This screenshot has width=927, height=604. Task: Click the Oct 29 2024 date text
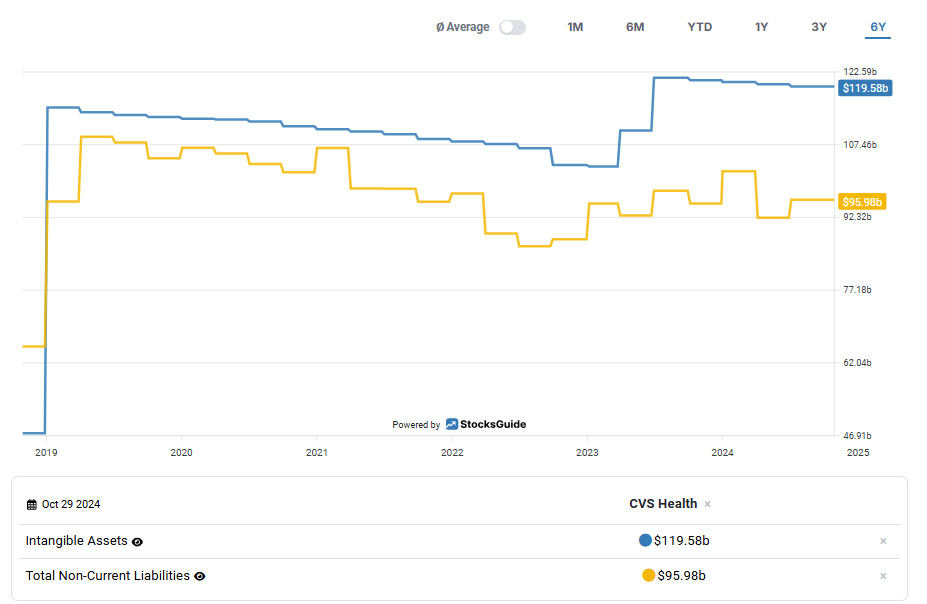pyautogui.click(x=71, y=504)
